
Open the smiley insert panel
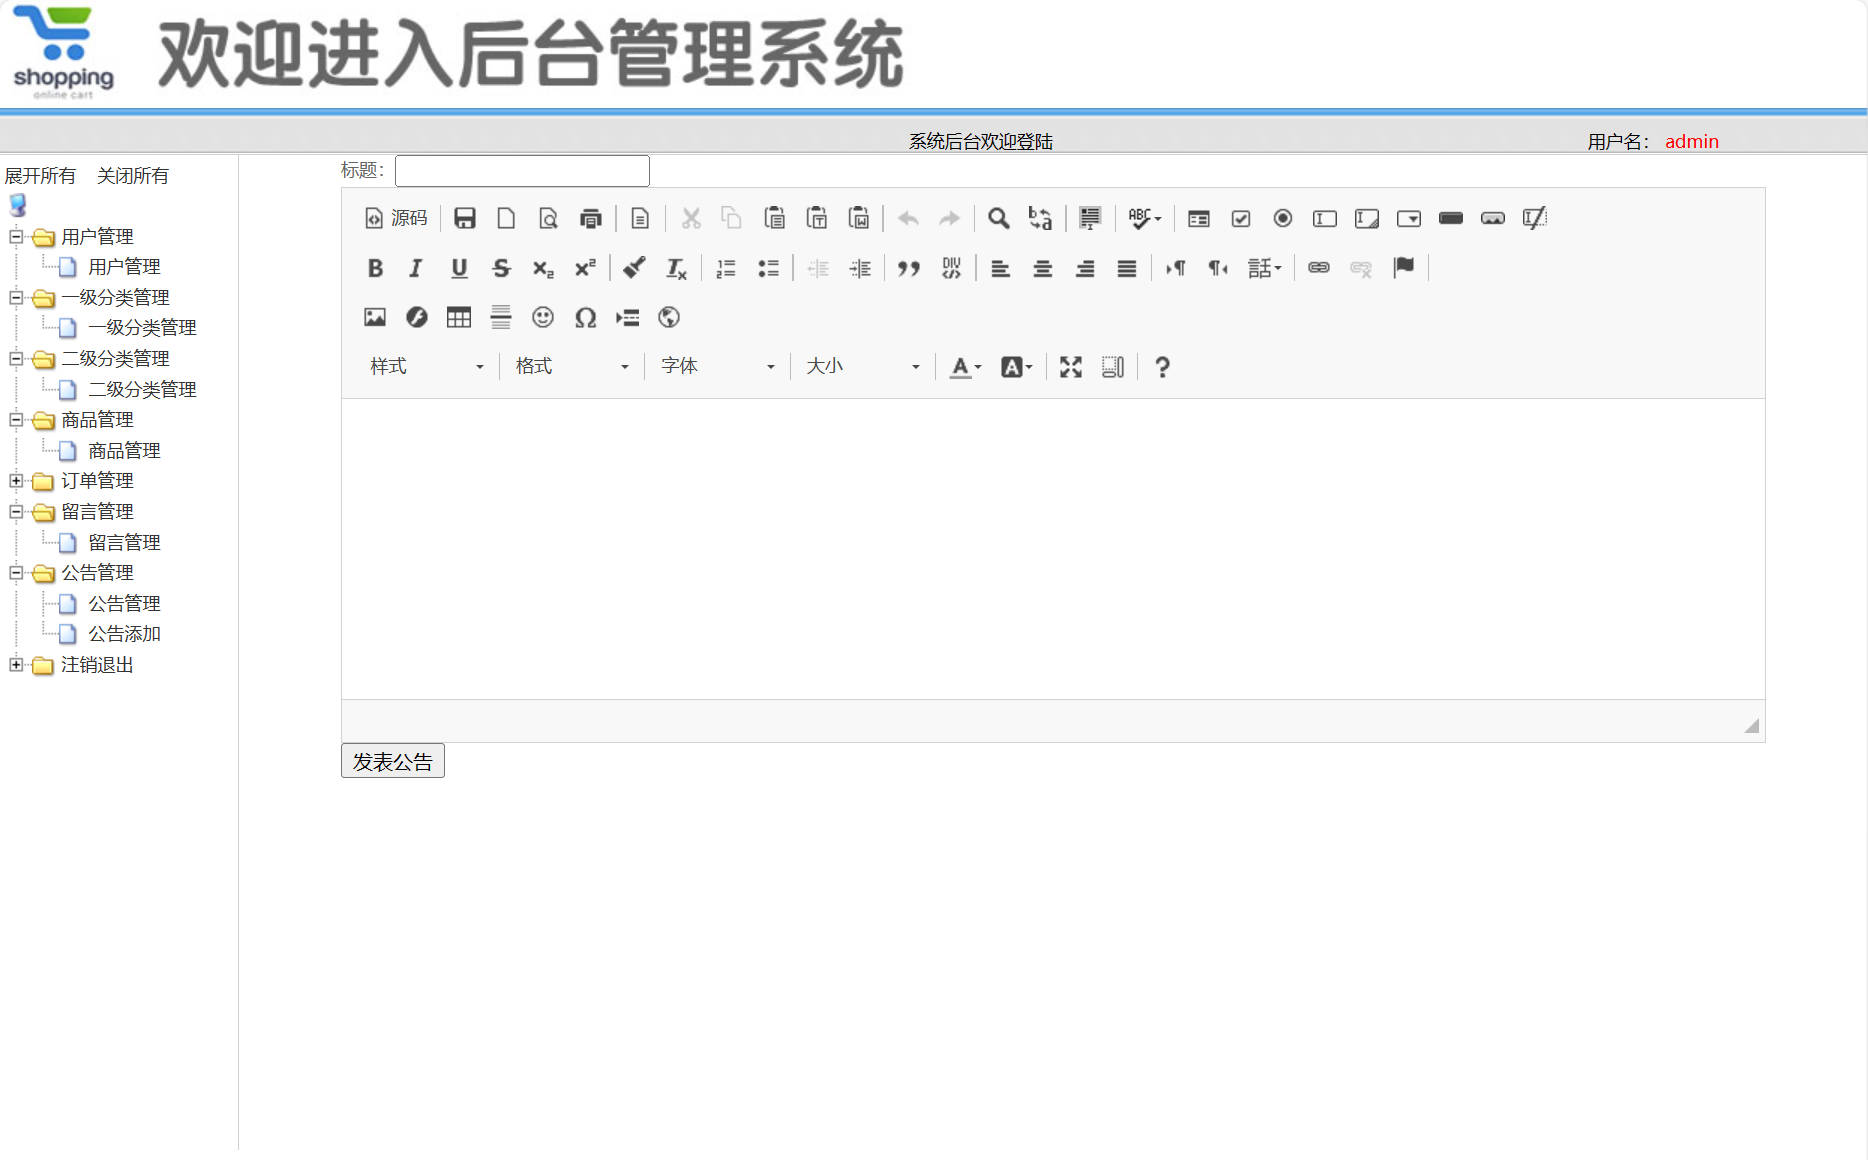(x=543, y=317)
